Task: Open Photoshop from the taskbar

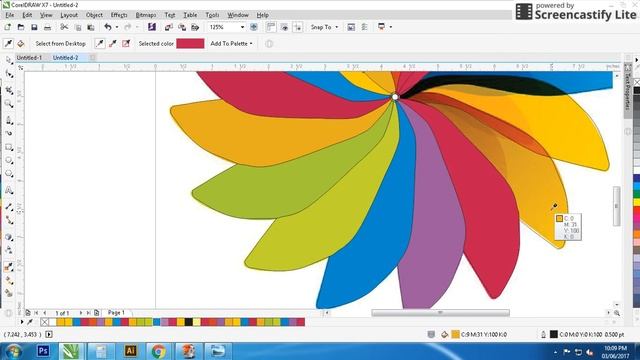Action: [x=43, y=351]
